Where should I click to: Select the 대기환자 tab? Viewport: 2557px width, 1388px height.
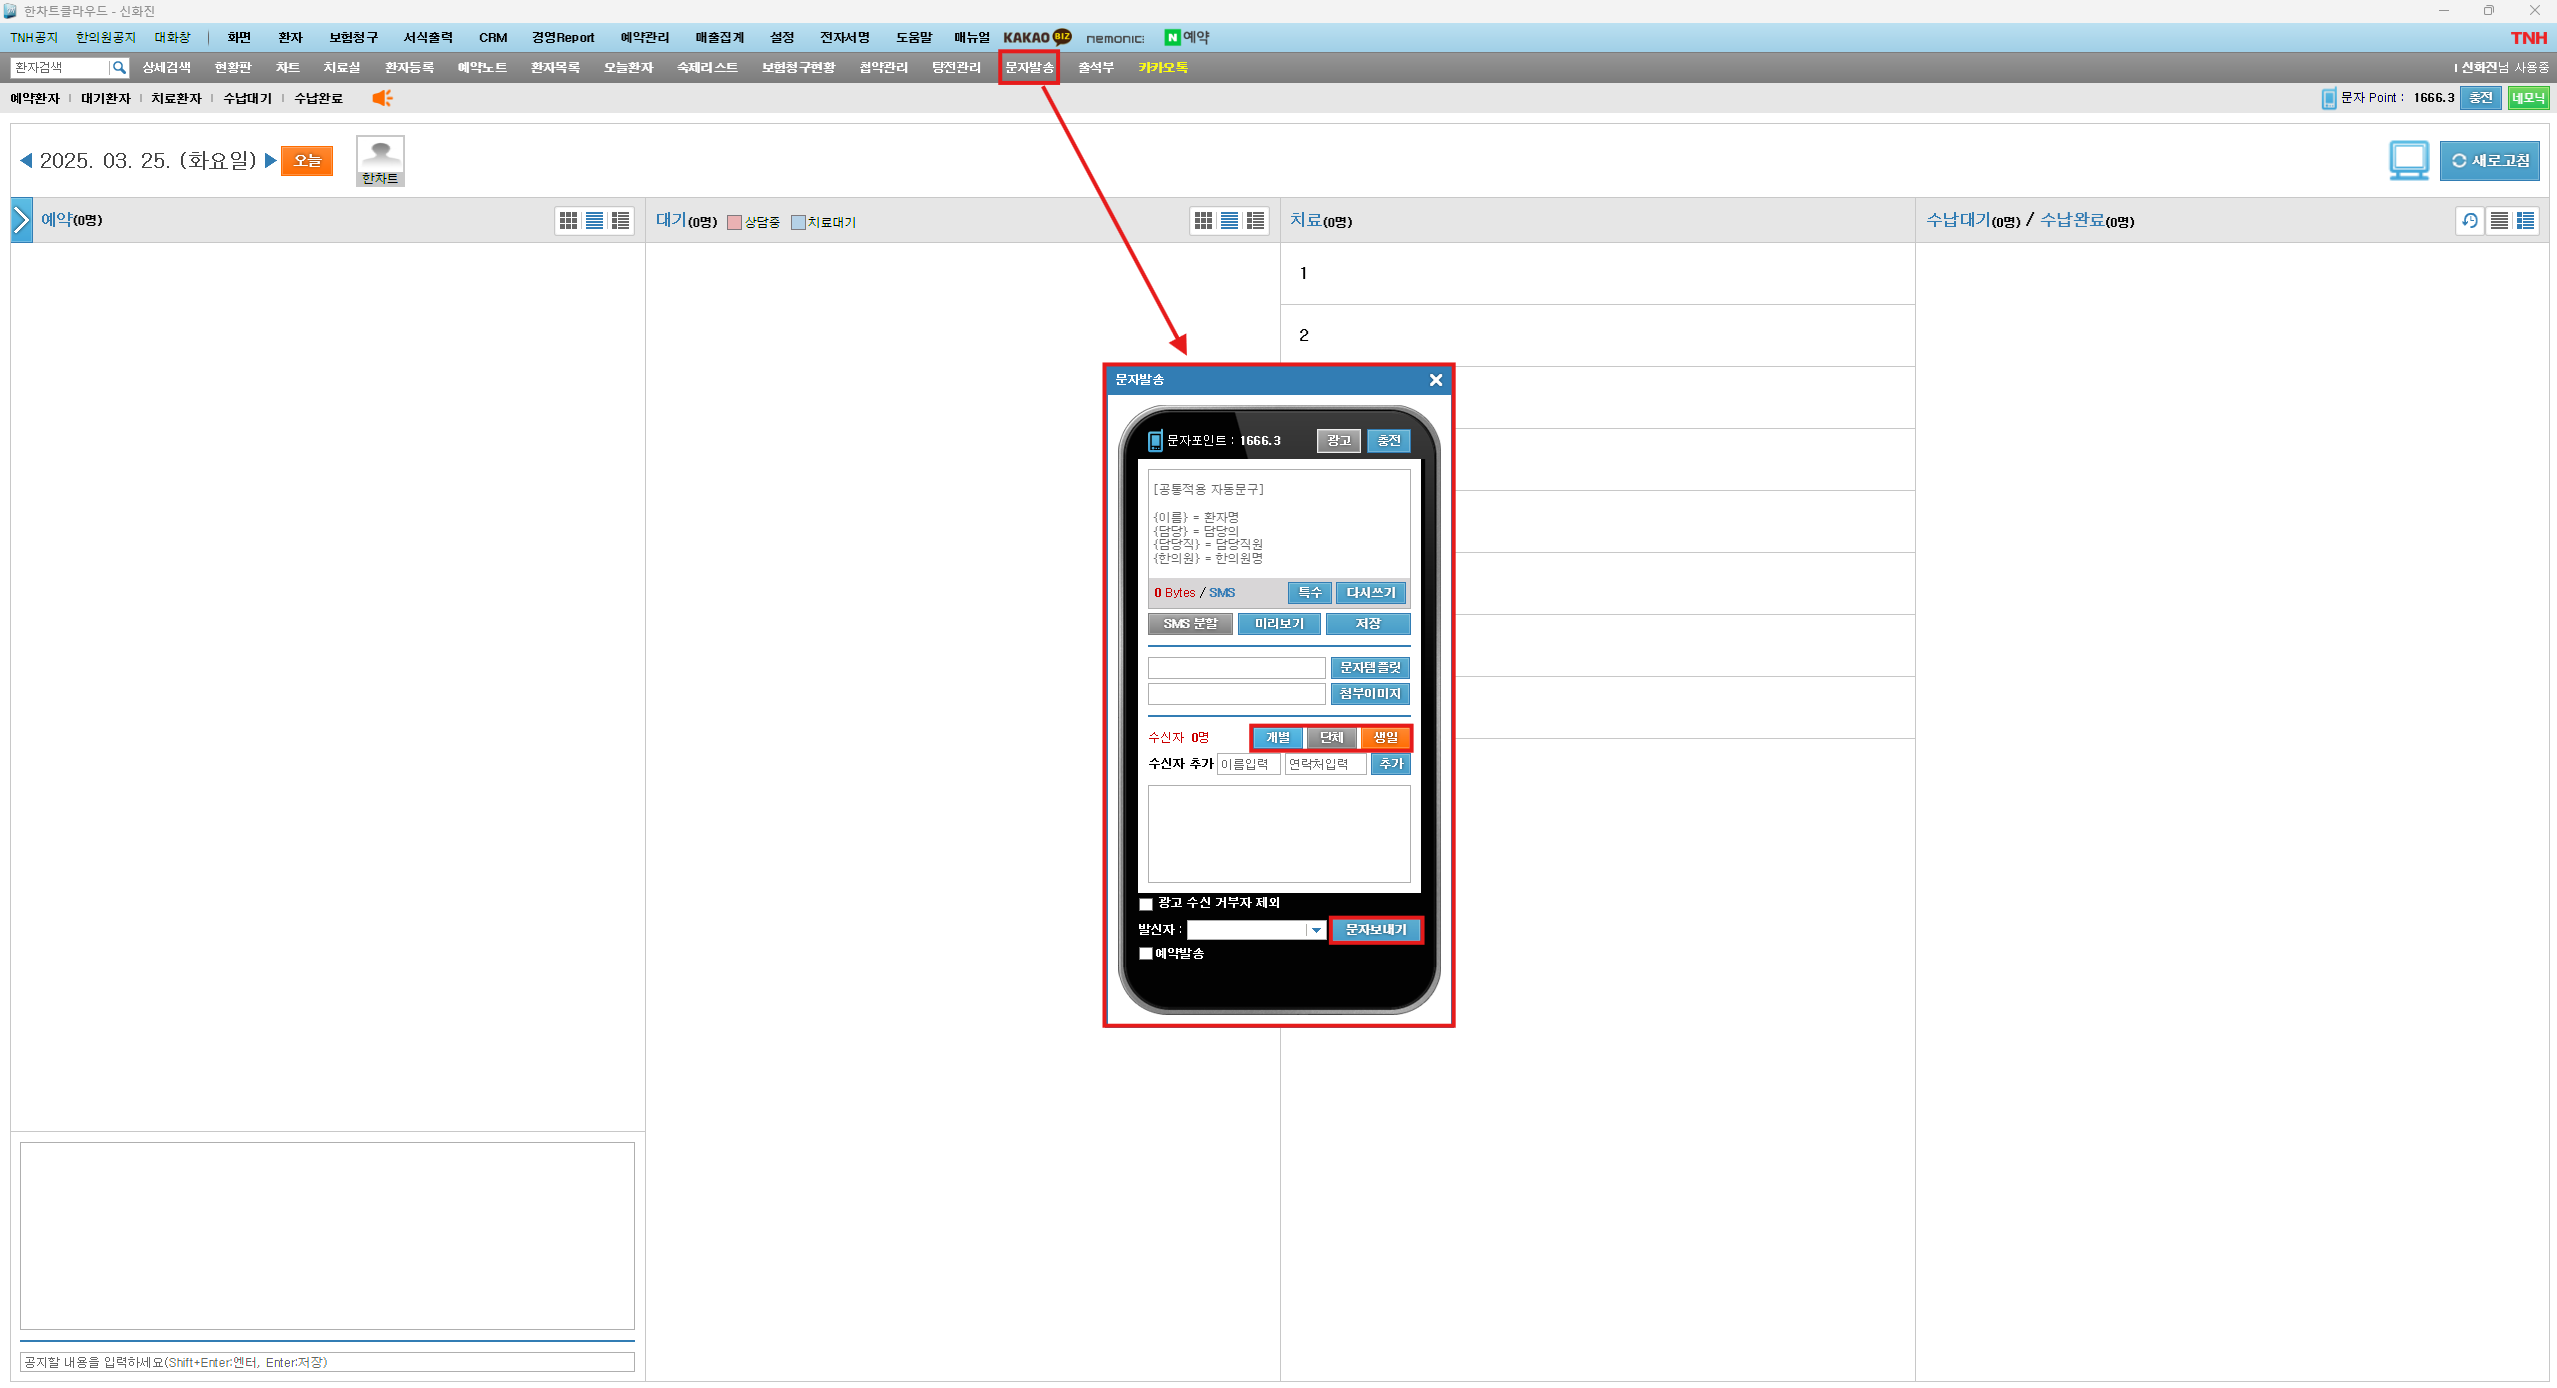[106, 98]
